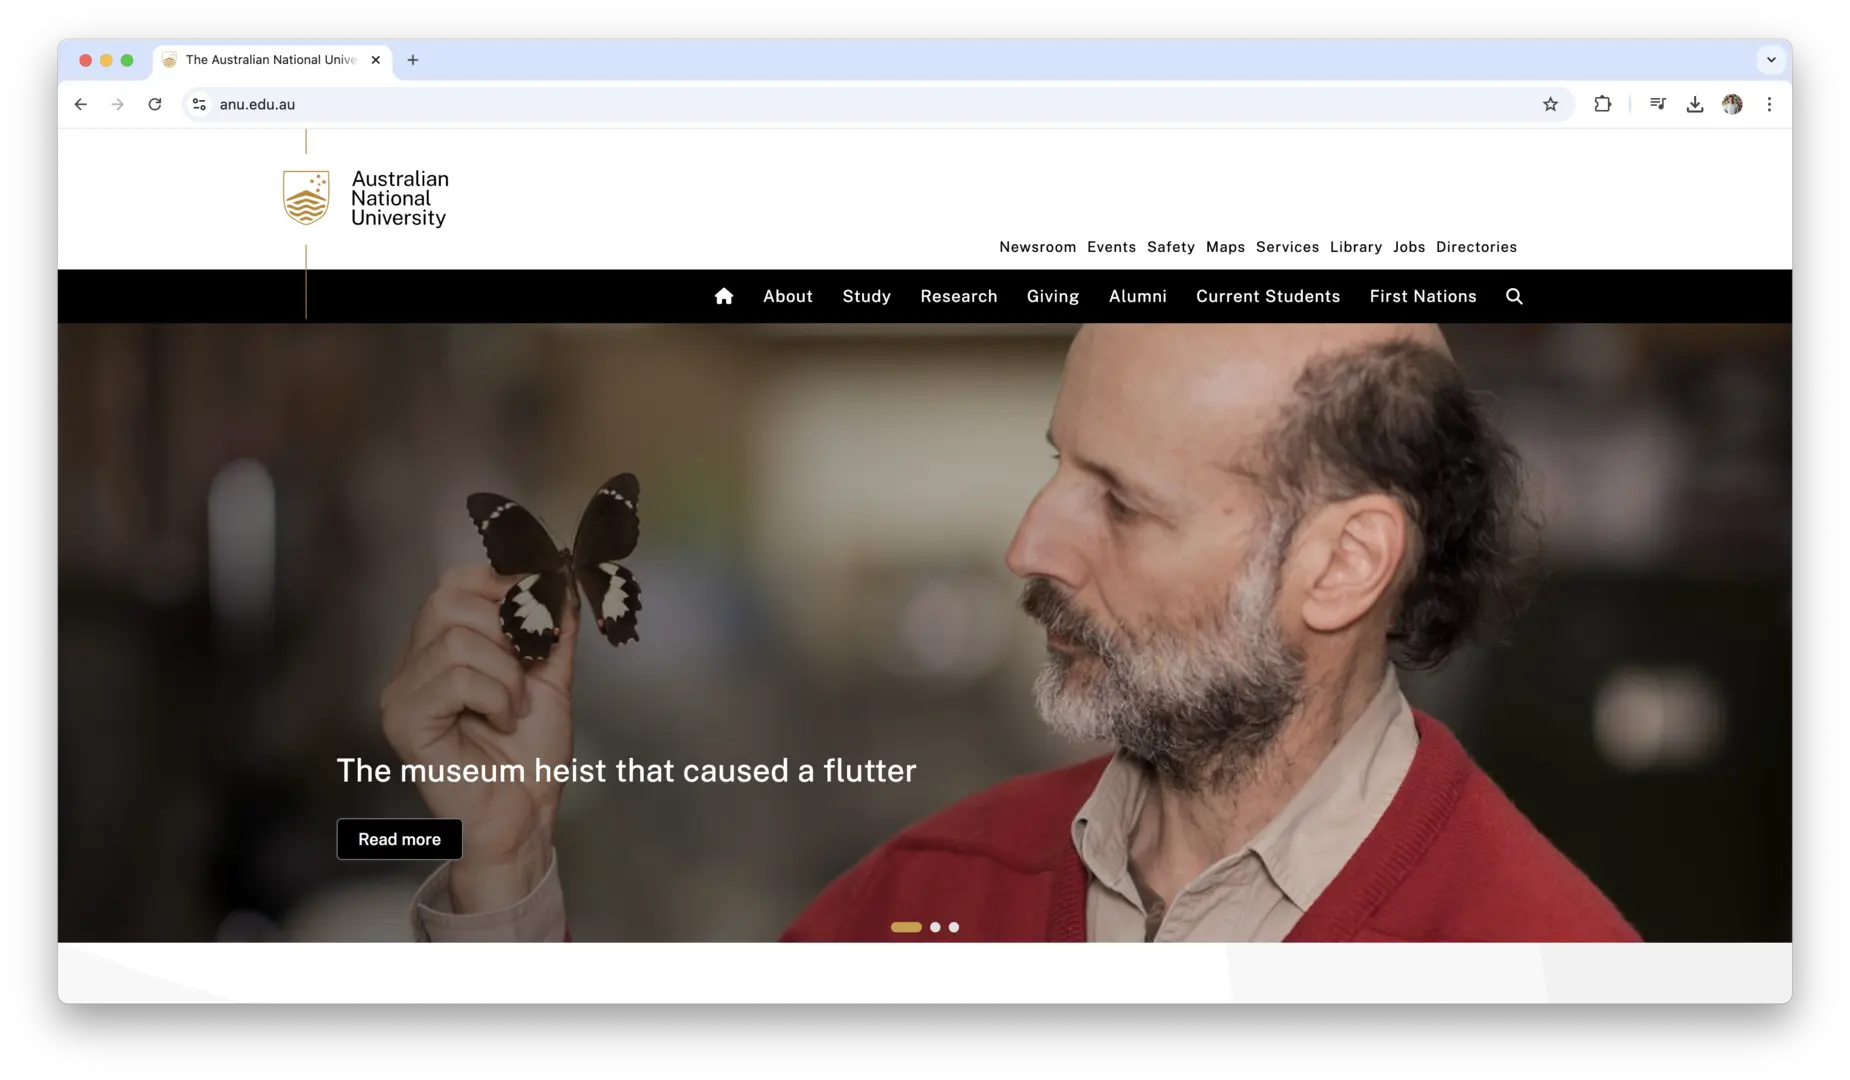
Task: Open the Chrome profile avatar
Action: [1732, 104]
